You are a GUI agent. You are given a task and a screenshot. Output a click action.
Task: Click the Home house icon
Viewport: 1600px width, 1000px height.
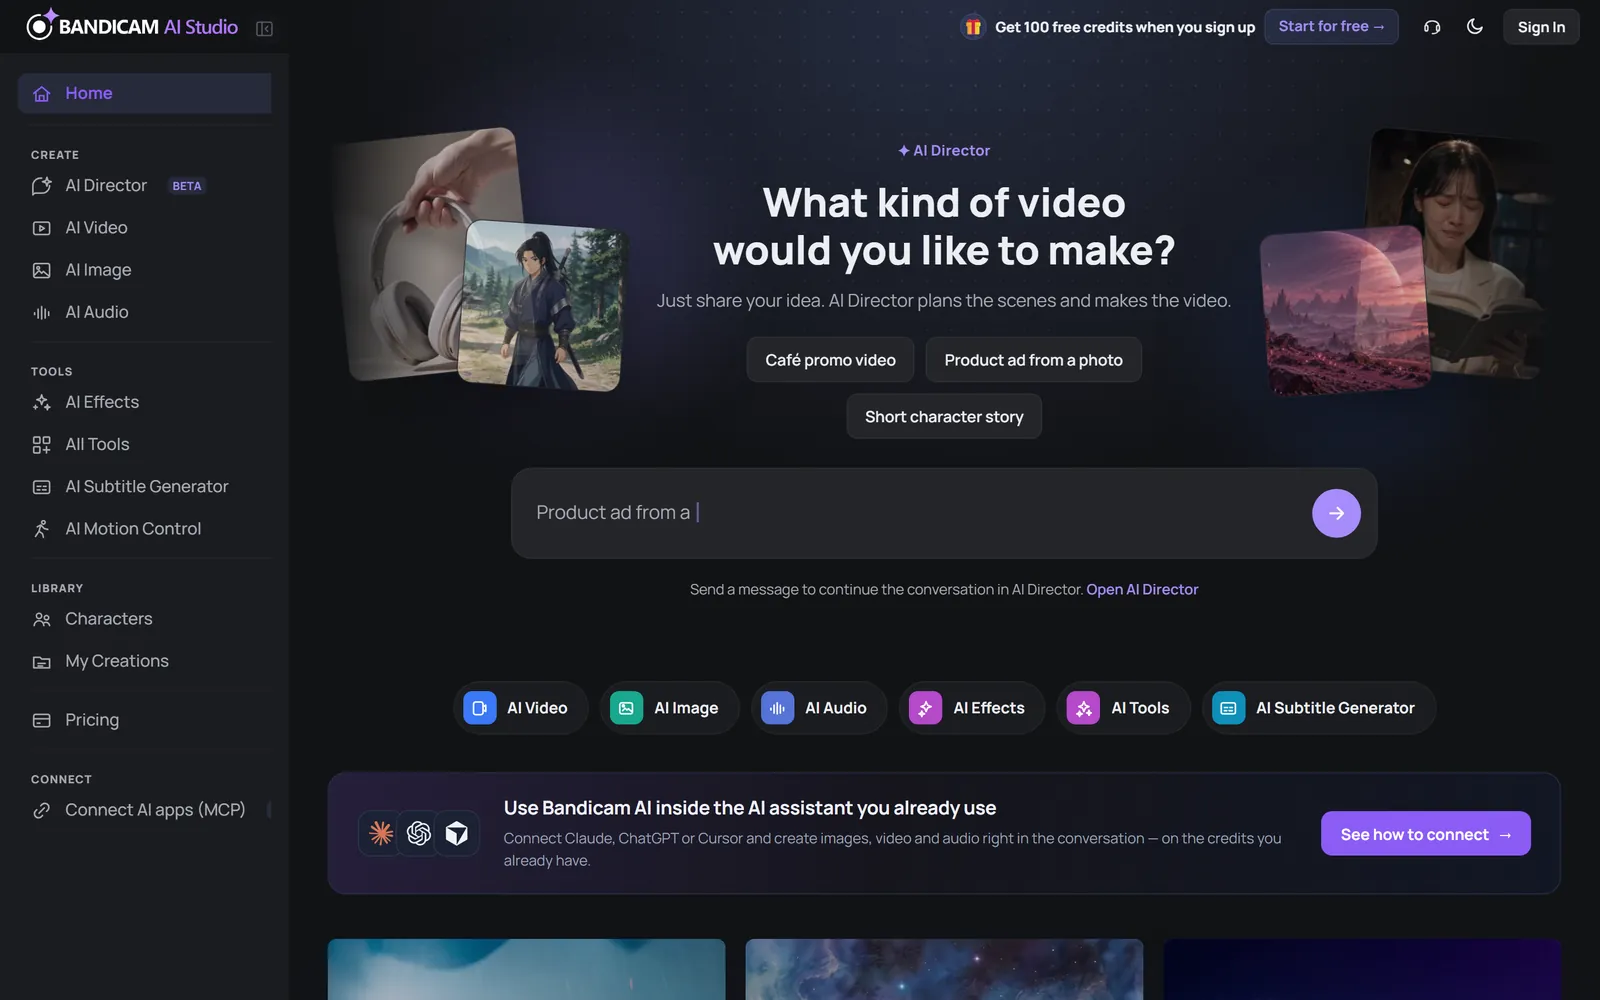click(42, 94)
